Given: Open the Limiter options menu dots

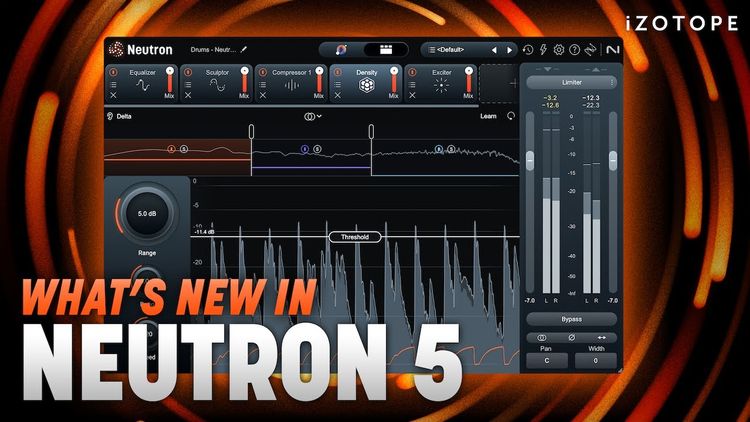Looking at the screenshot, I should pyautogui.click(x=612, y=82).
